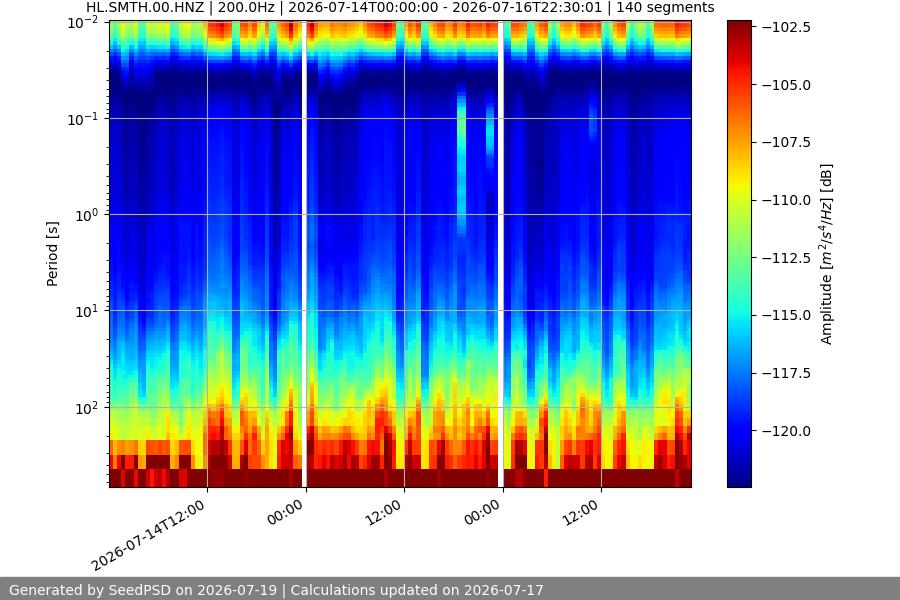This screenshot has height=600, width=900.
Task: Click the -115.0 colorbar tick label
Action: tap(786, 315)
